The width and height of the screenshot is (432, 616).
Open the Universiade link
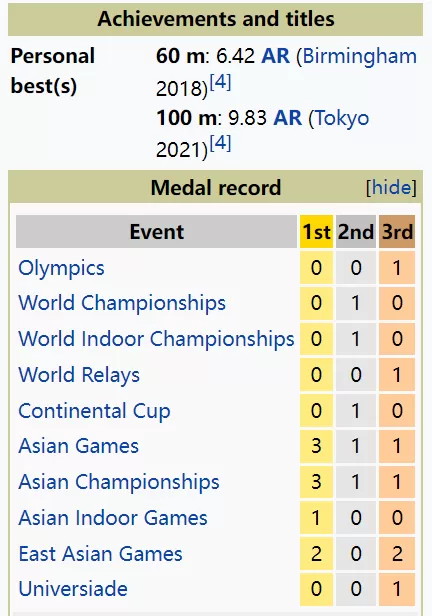[x=73, y=589]
